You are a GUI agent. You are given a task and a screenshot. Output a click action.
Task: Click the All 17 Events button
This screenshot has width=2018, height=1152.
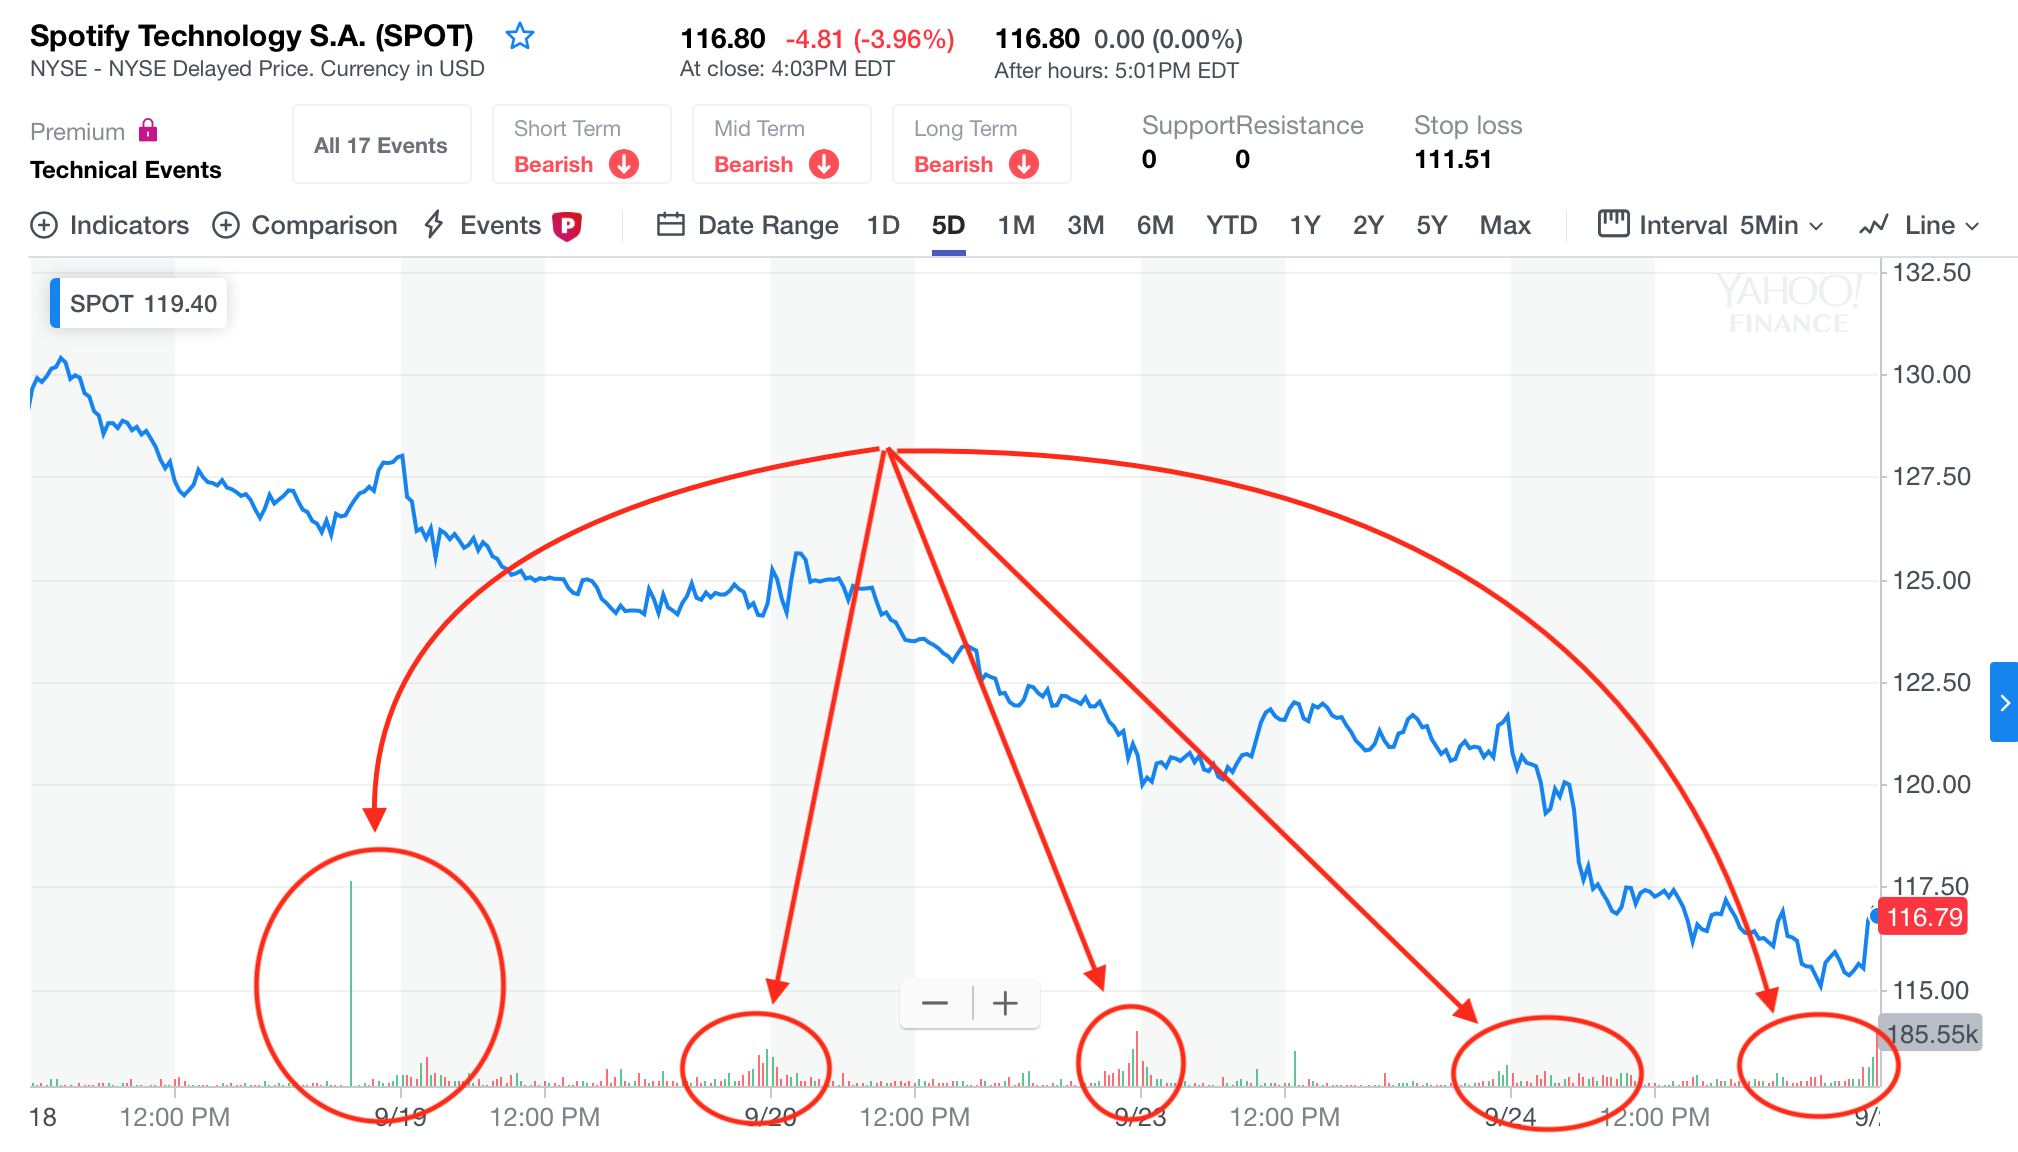coord(381,145)
